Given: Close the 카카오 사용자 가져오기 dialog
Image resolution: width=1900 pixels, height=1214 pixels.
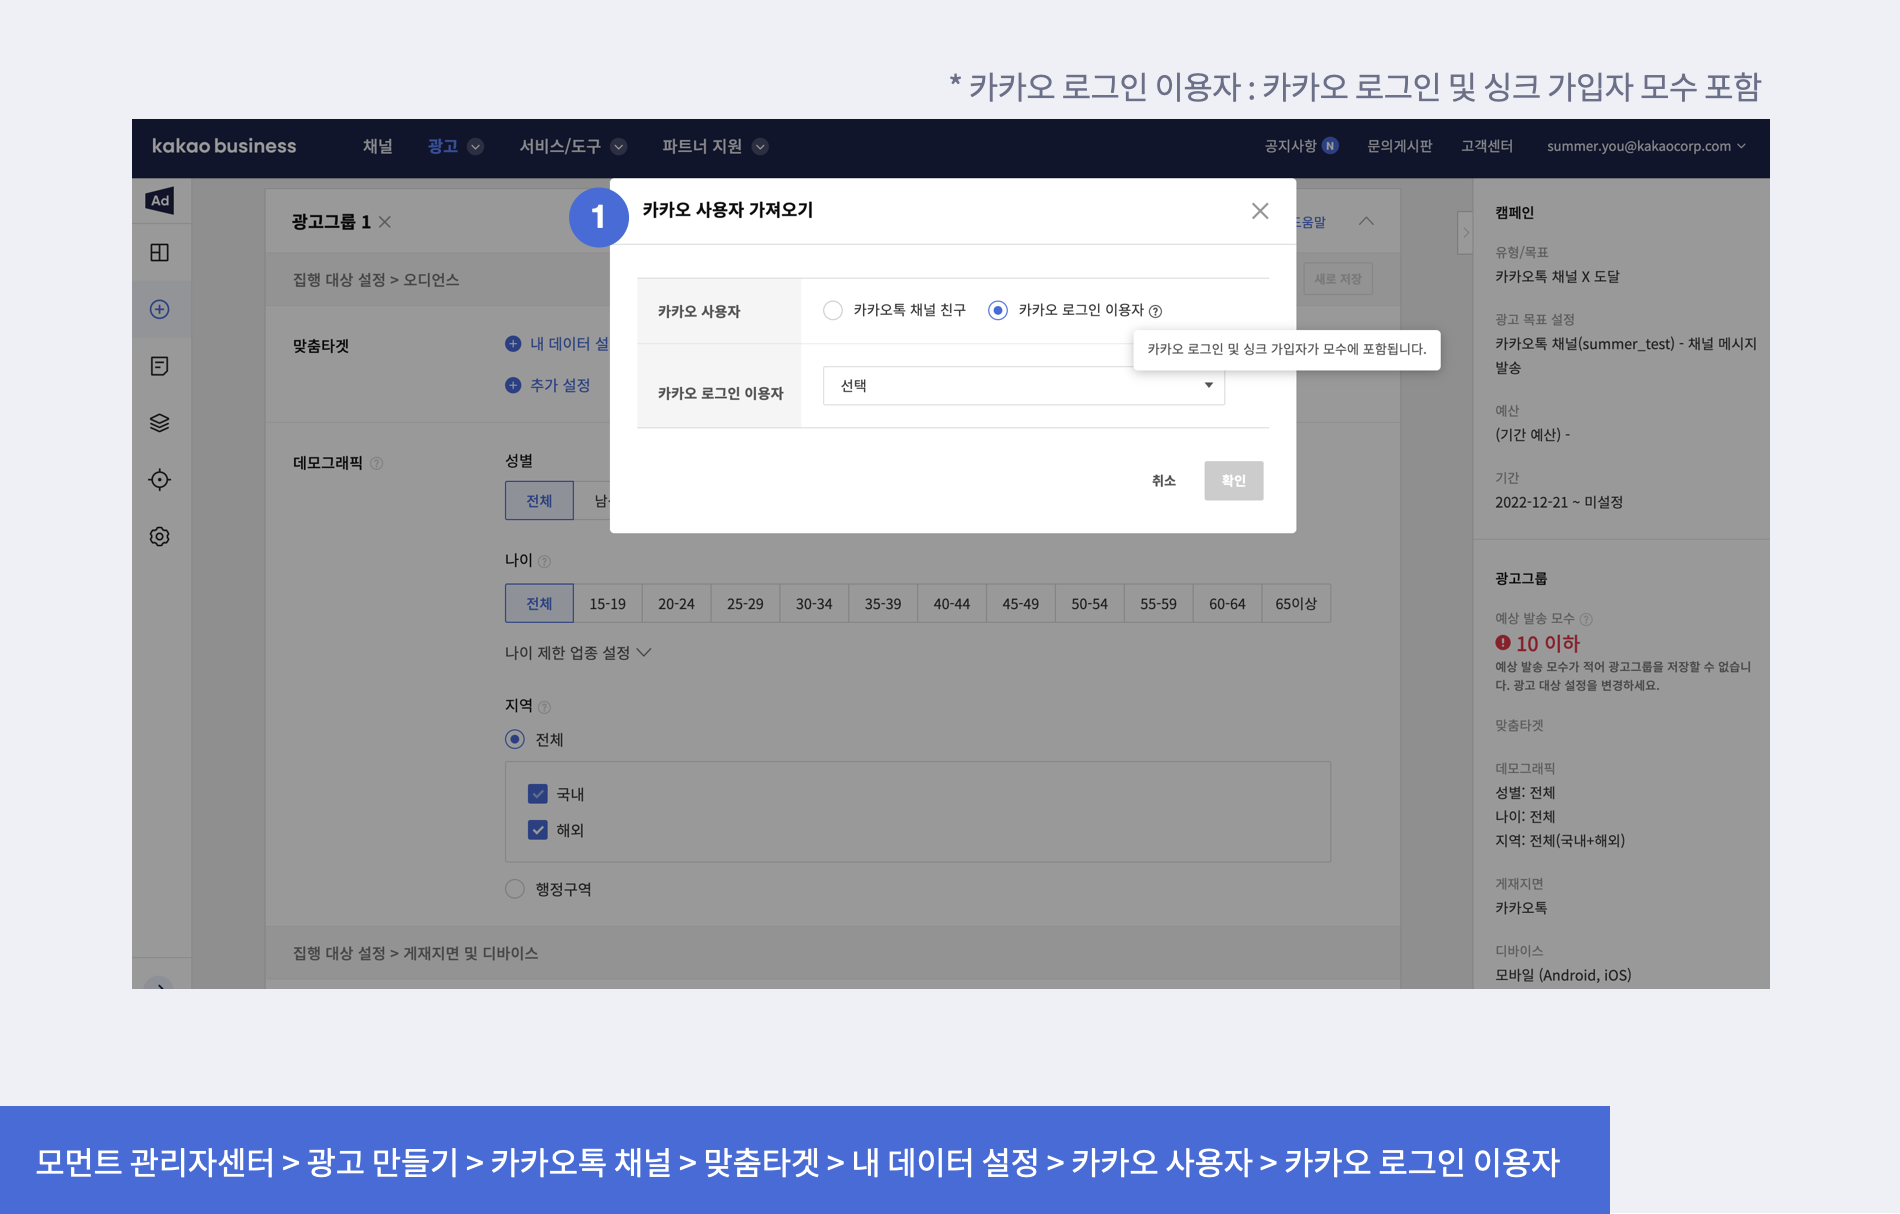Looking at the screenshot, I should [1260, 211].
